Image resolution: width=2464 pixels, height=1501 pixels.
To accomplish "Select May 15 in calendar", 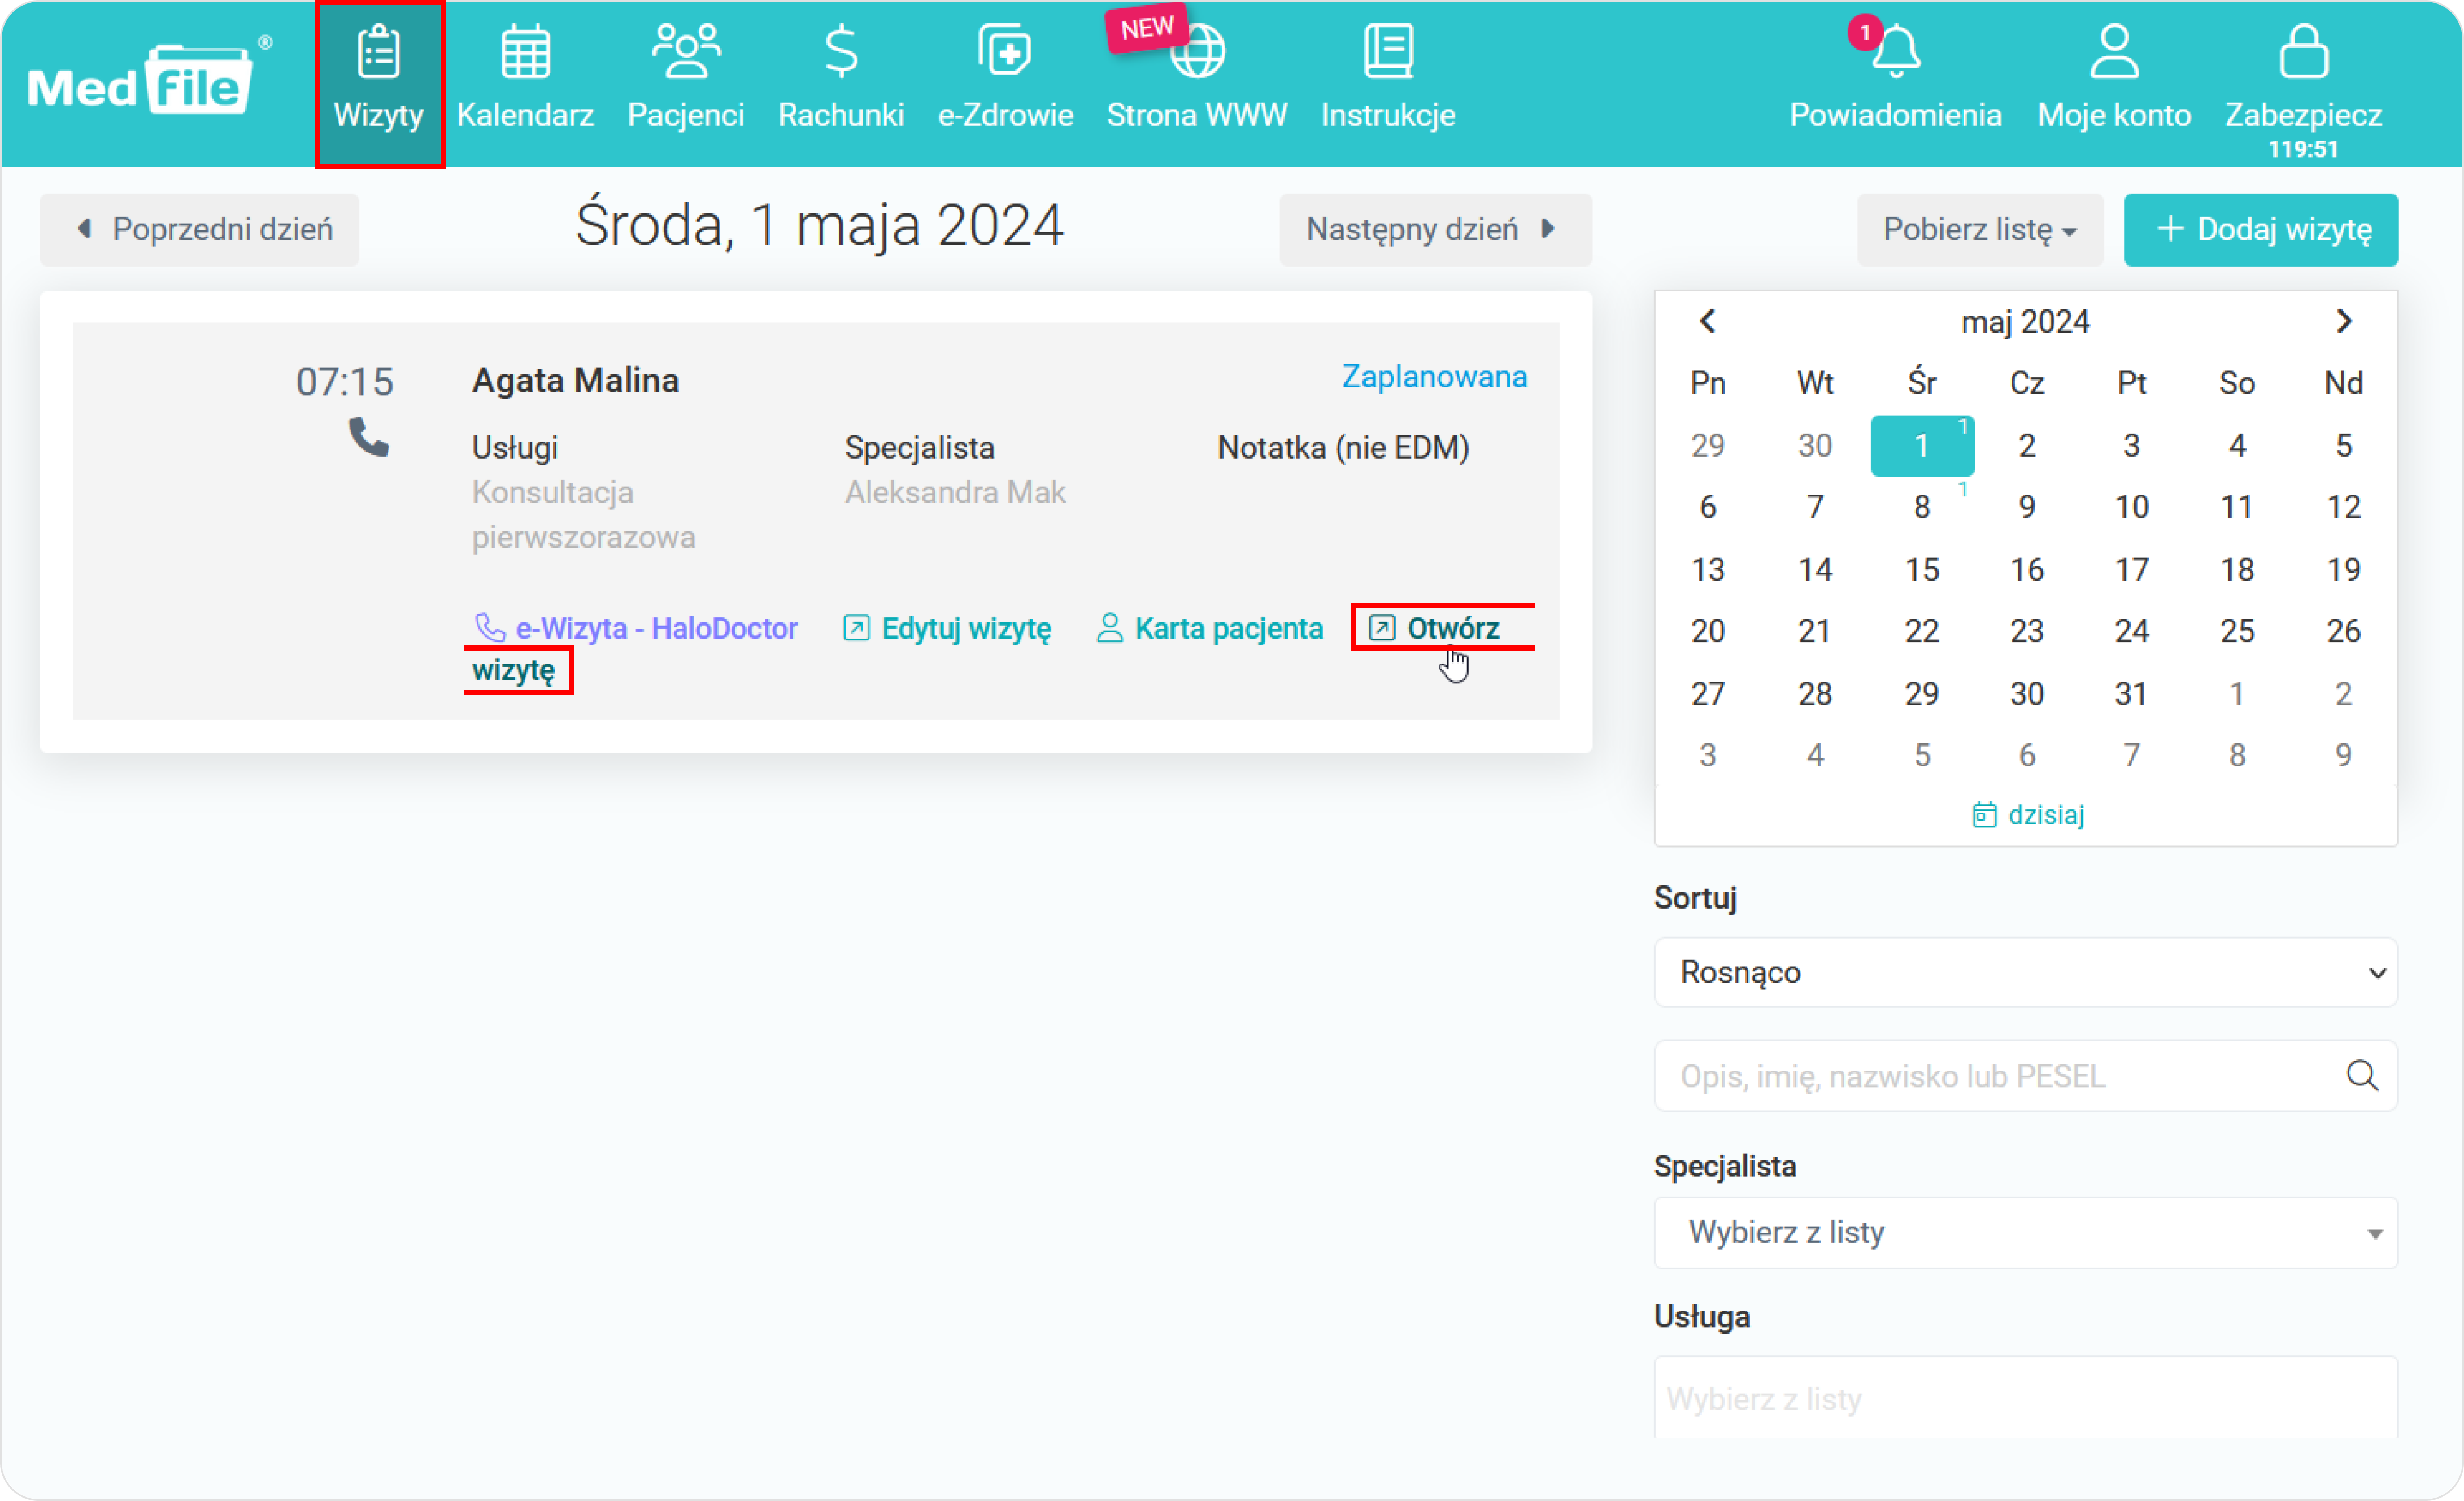I will [1921, 569].
